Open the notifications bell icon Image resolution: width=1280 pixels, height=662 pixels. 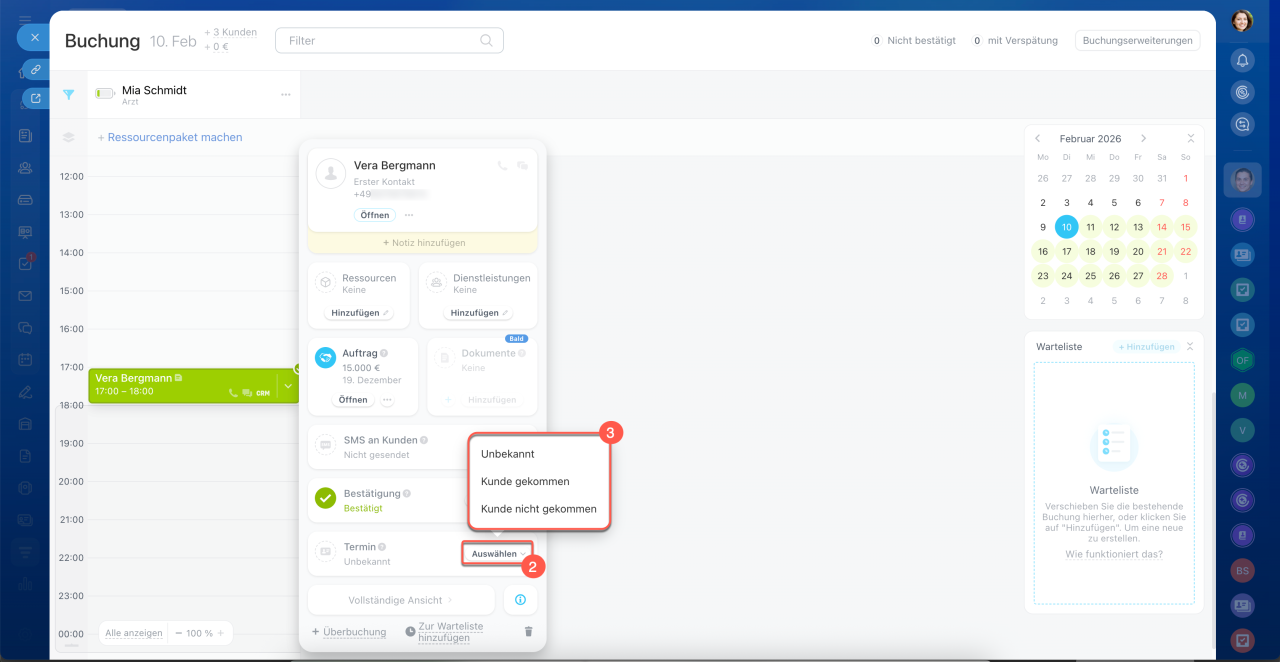pos(1242,60)
